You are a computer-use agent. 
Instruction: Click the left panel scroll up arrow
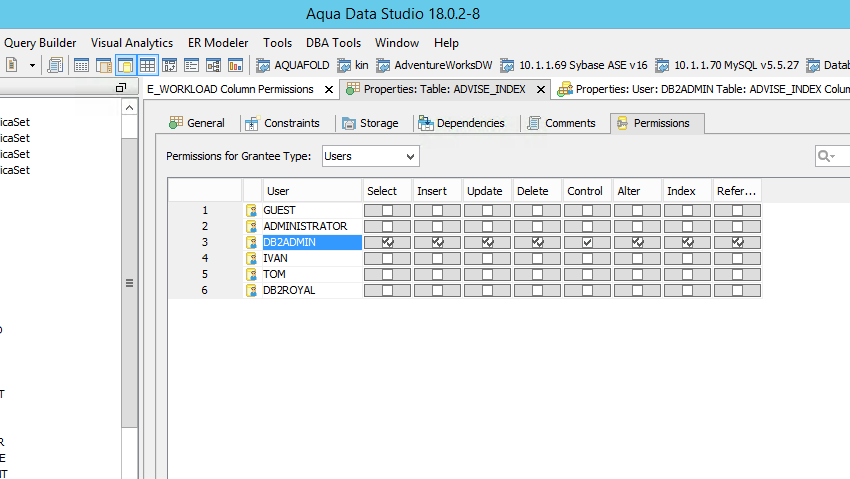pos(129,107)
